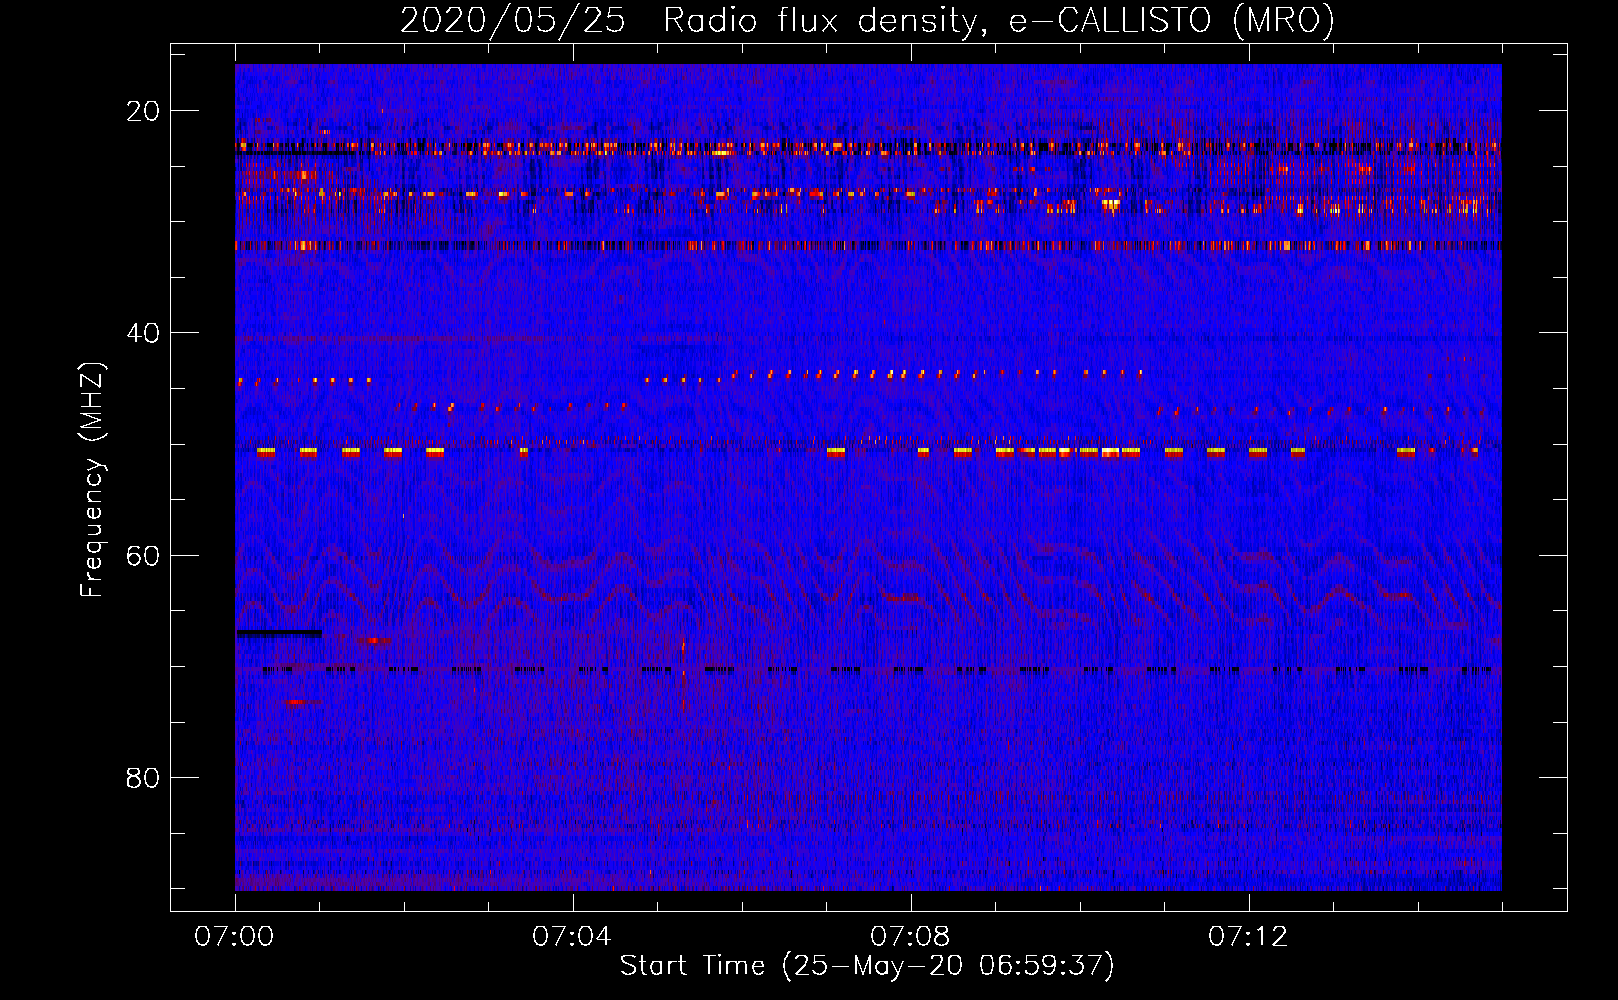Click the '80' frequency tick label

pyautogui.click(x=143, y=778)
